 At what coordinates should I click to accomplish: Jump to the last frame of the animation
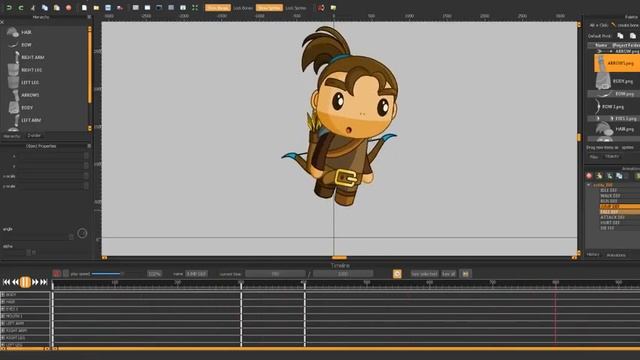tap(44, 282)
